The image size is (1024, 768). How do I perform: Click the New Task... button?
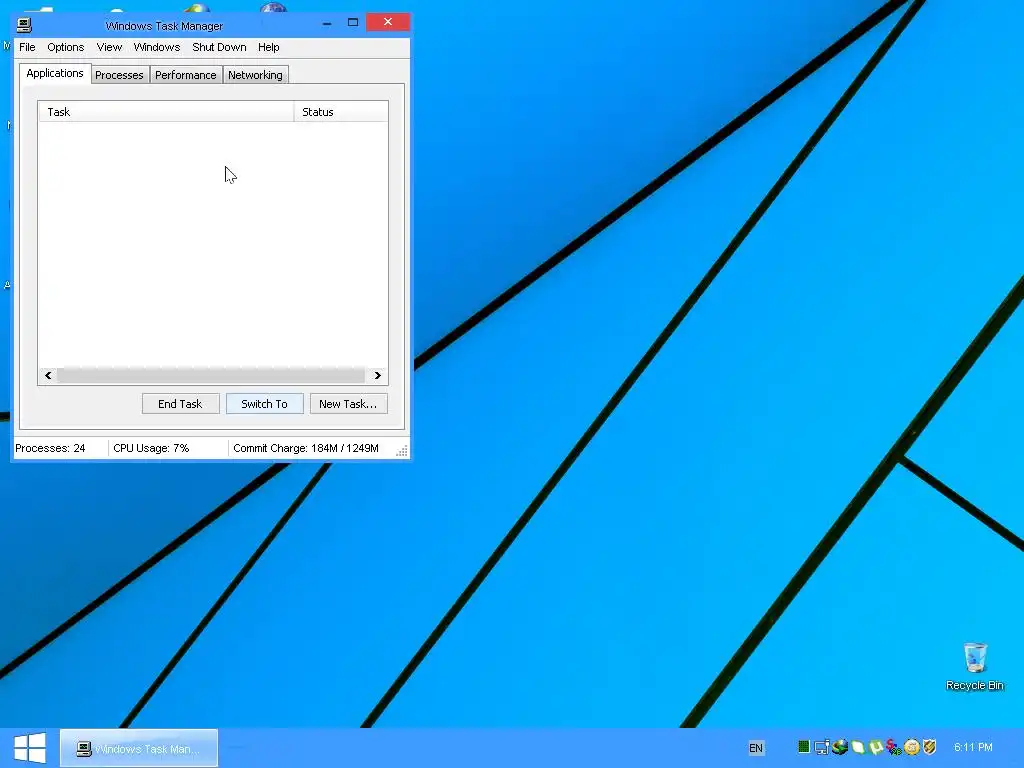pyautogui.click(x=348, y=404)
